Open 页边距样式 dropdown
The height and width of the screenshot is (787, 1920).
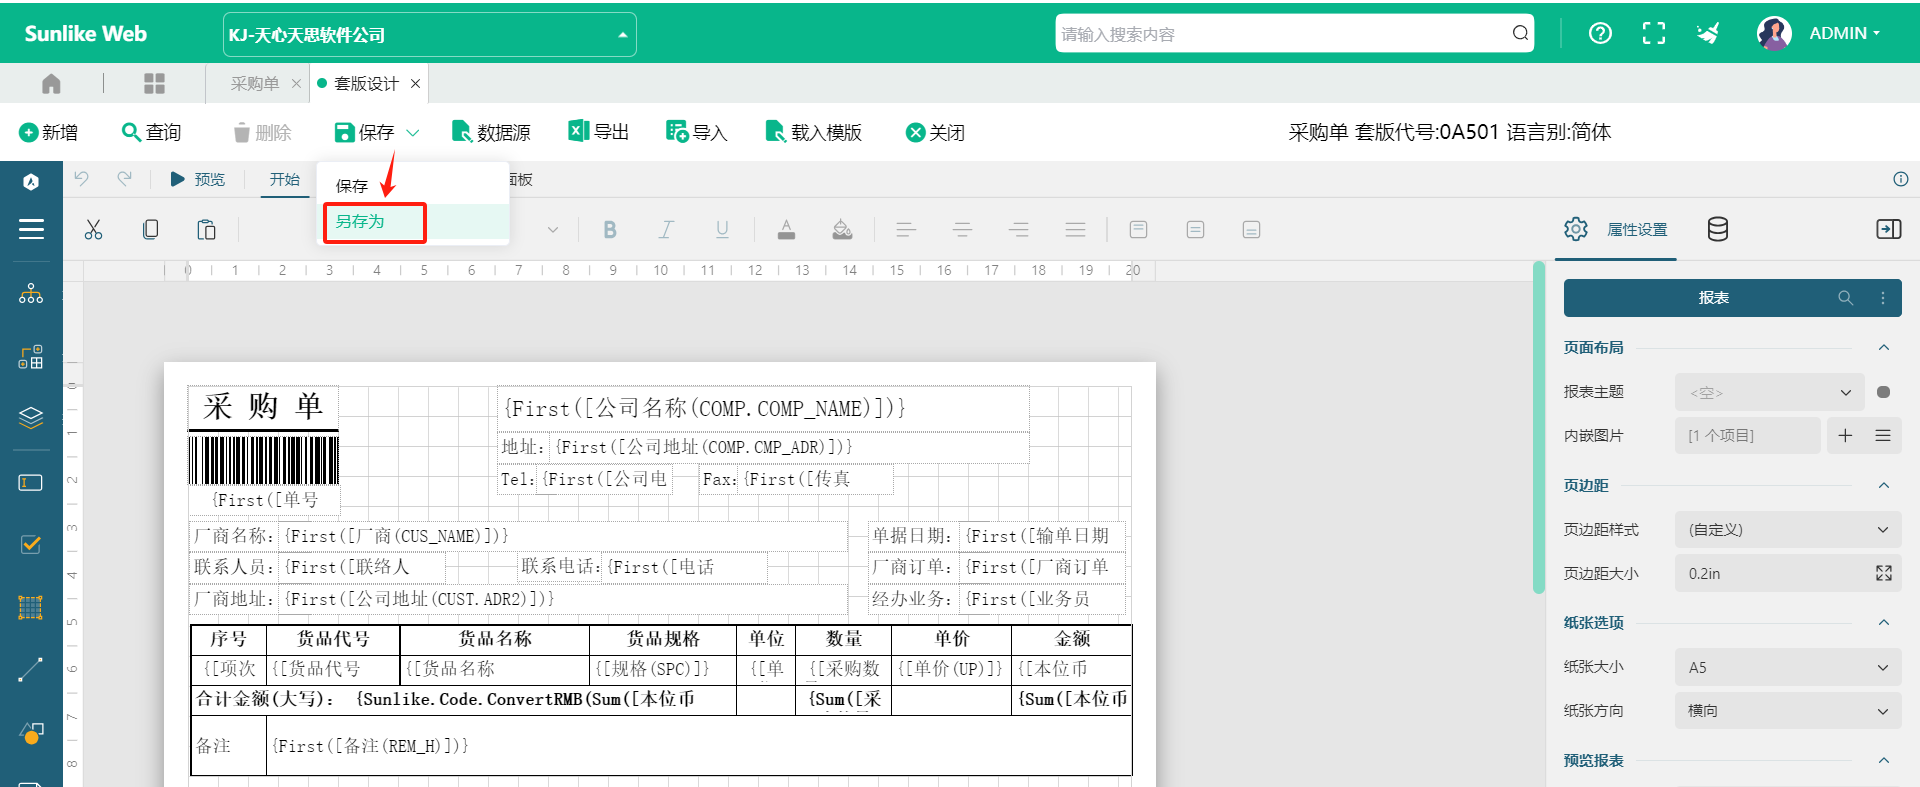point(1788,530)
